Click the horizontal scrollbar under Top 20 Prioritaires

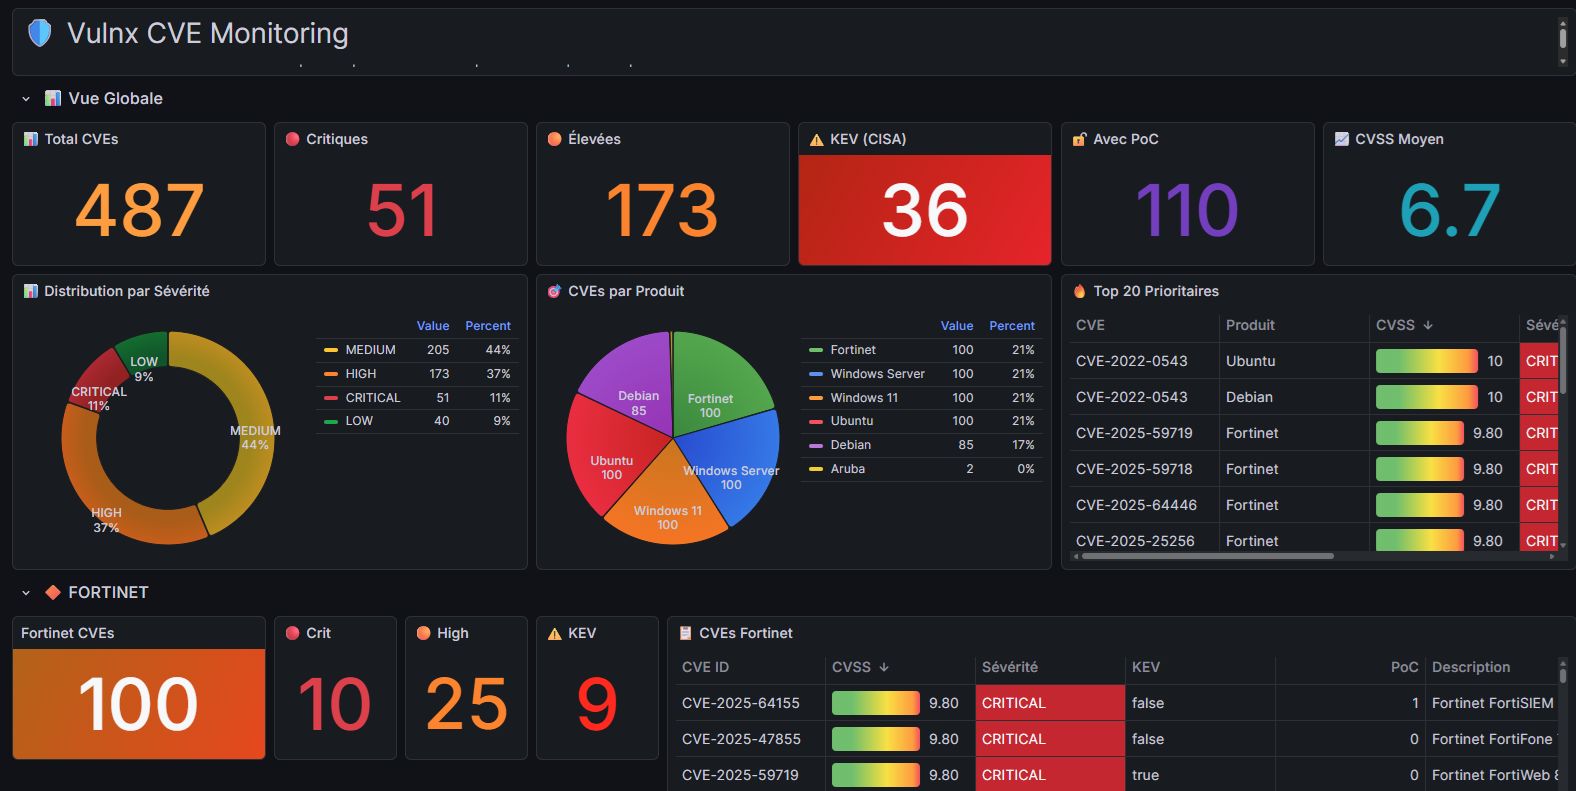tap(1208, 556)
